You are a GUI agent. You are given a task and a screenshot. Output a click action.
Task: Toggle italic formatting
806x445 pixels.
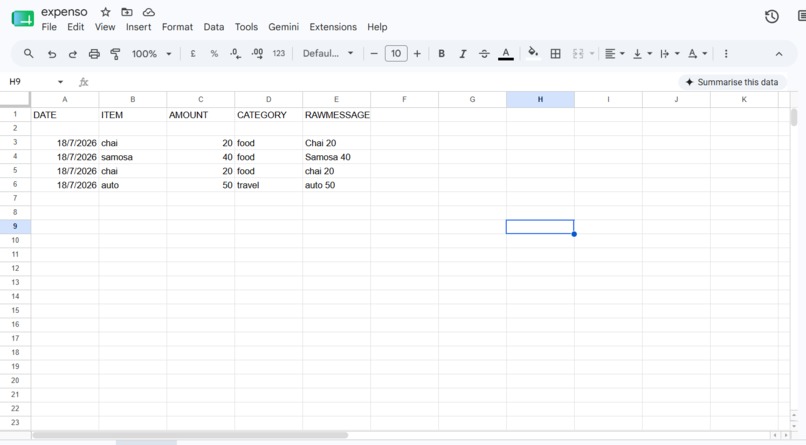tap(463, 53)
